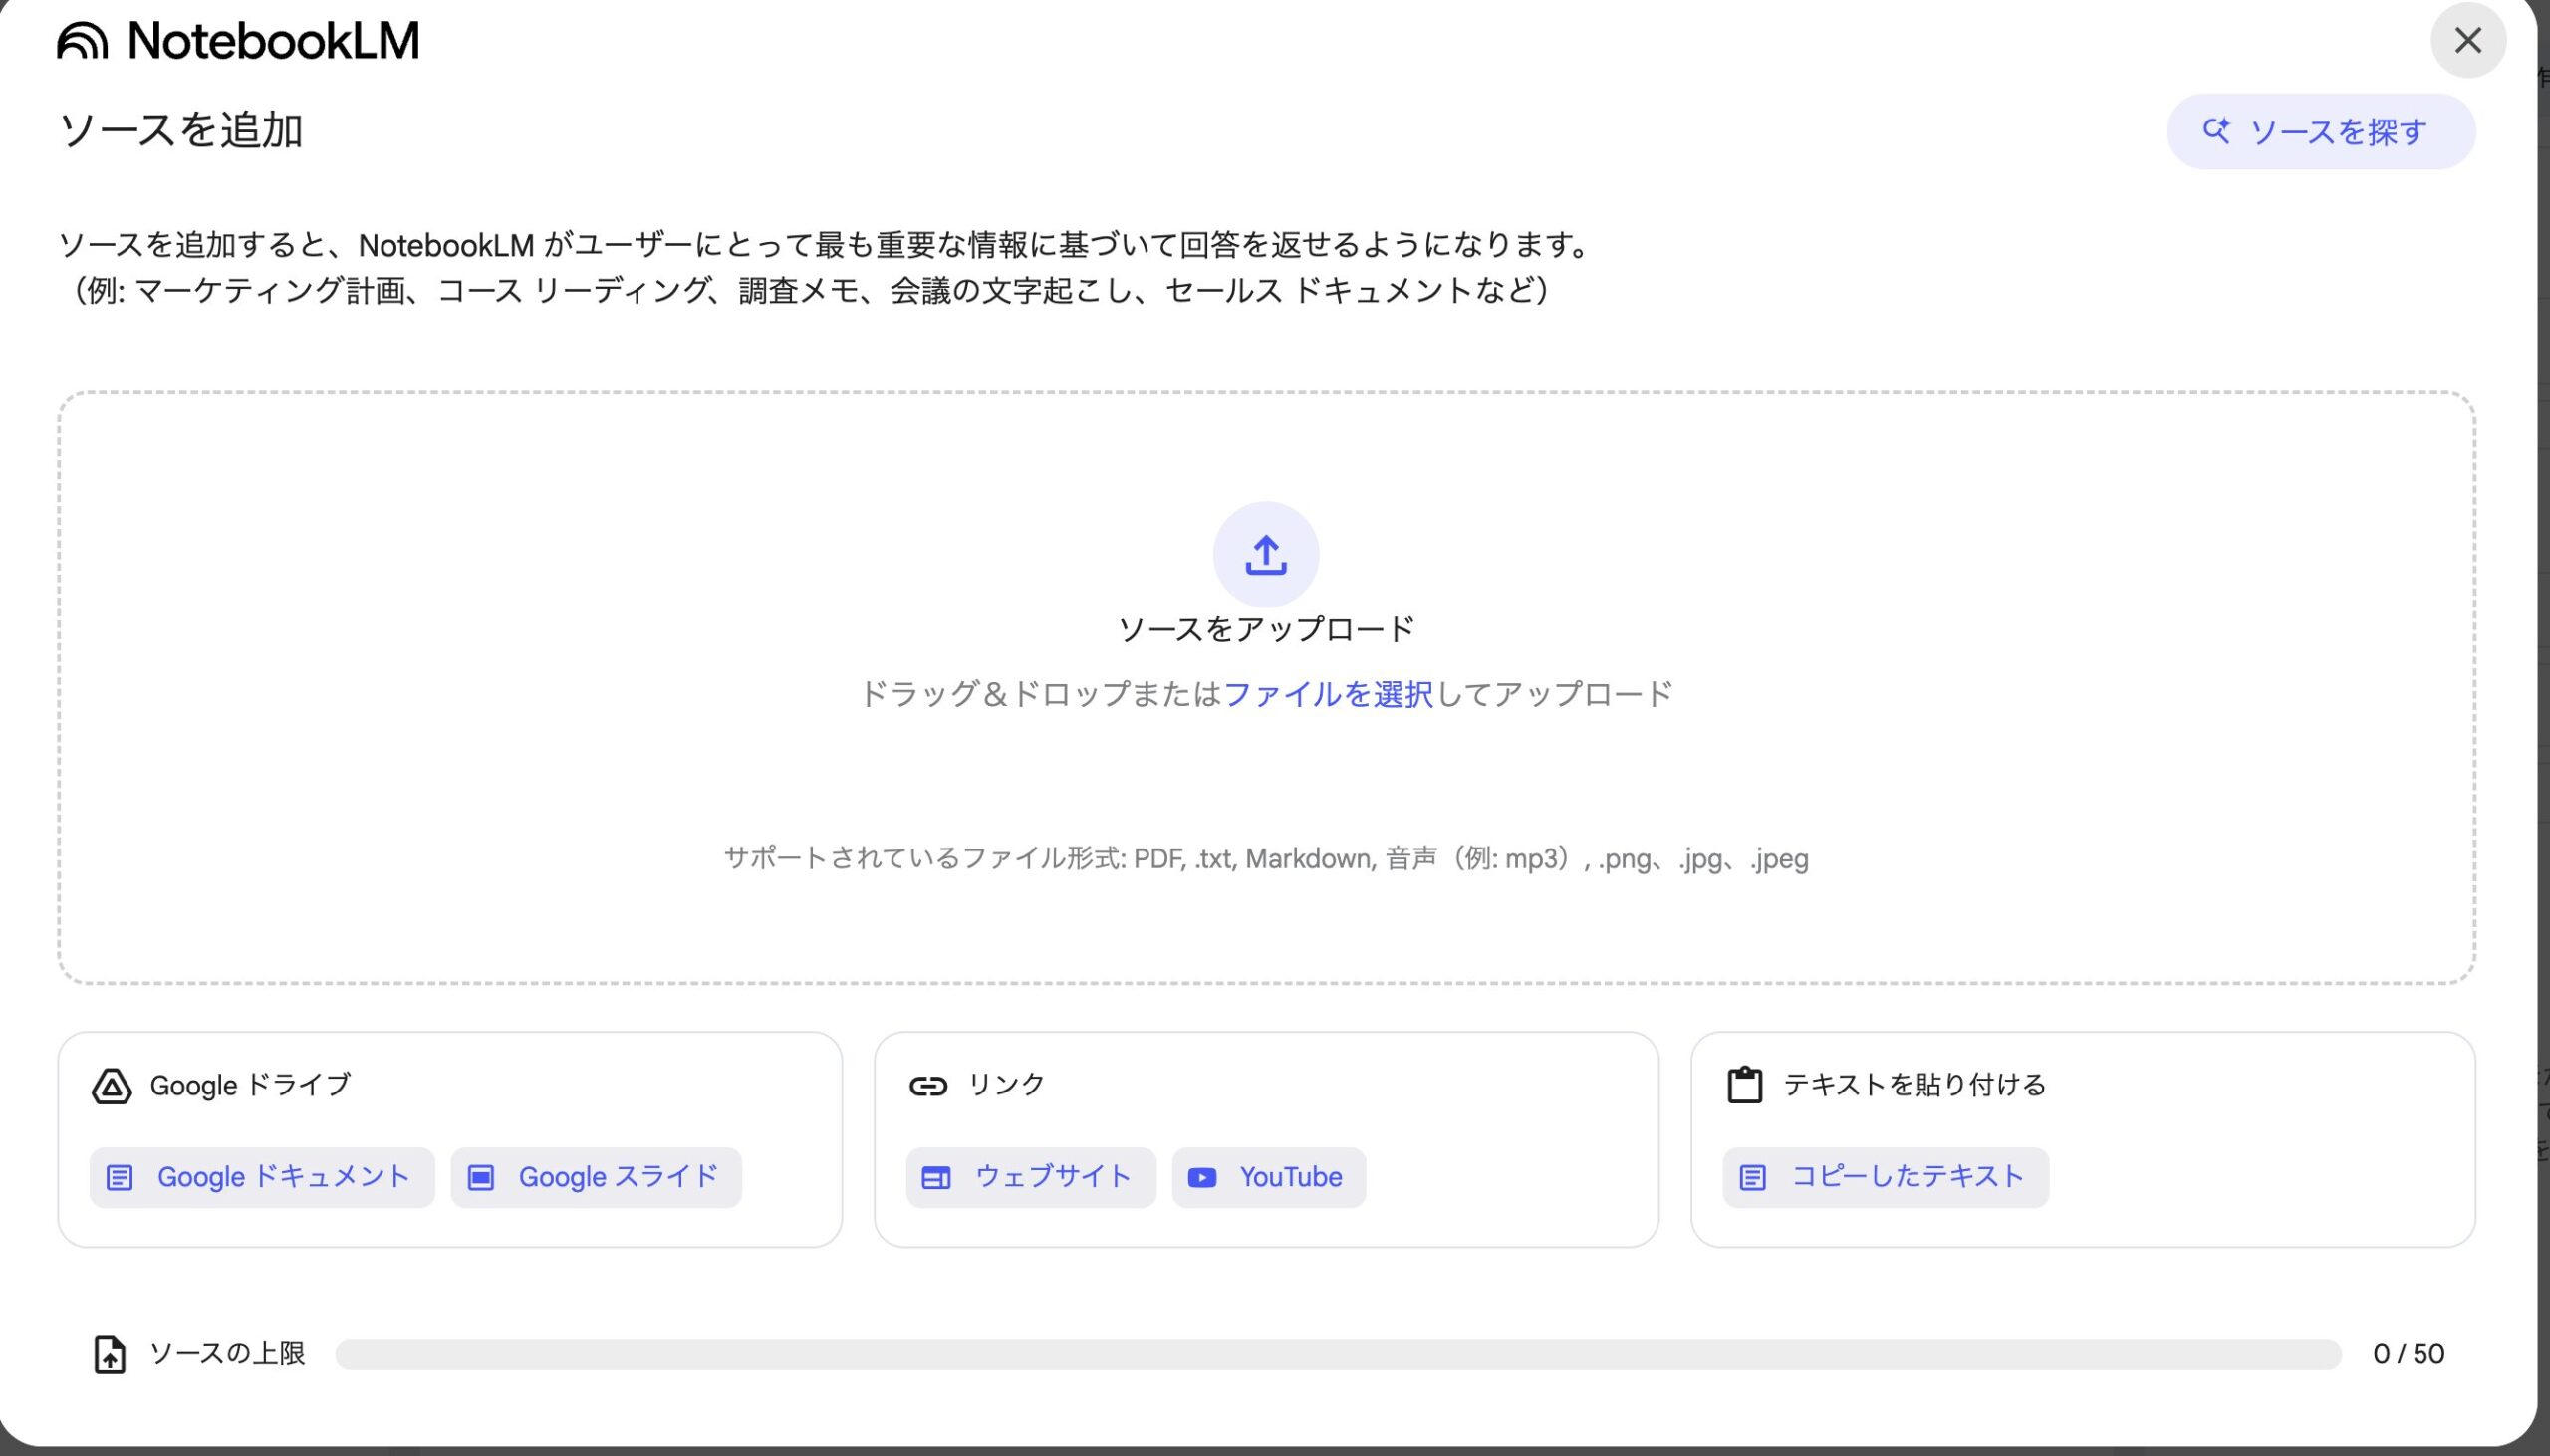Click the NotebookLM wordmark text

[274, 41]
